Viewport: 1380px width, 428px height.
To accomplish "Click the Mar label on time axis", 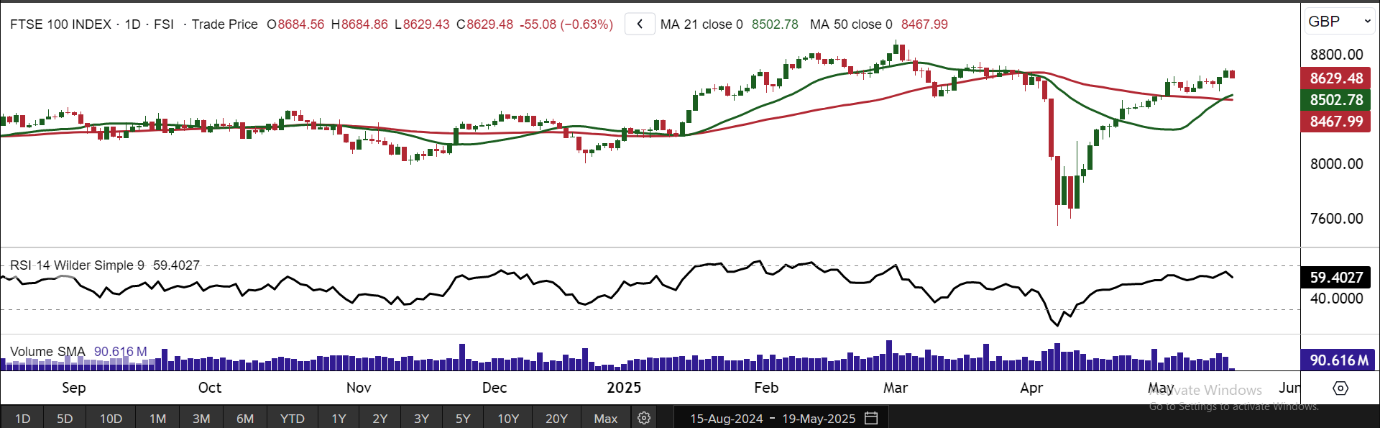I will pos(895,387).
